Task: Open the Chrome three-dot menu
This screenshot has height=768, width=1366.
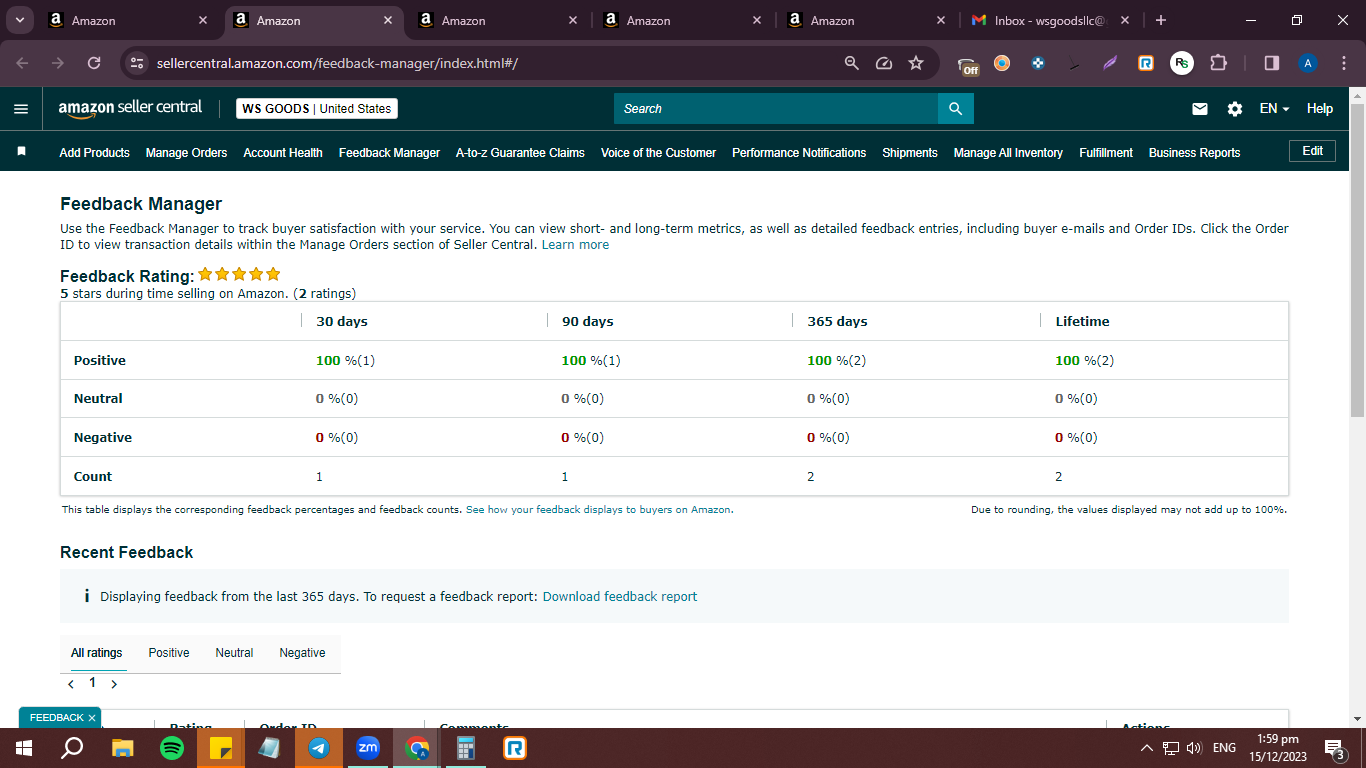Action: 1343,63
